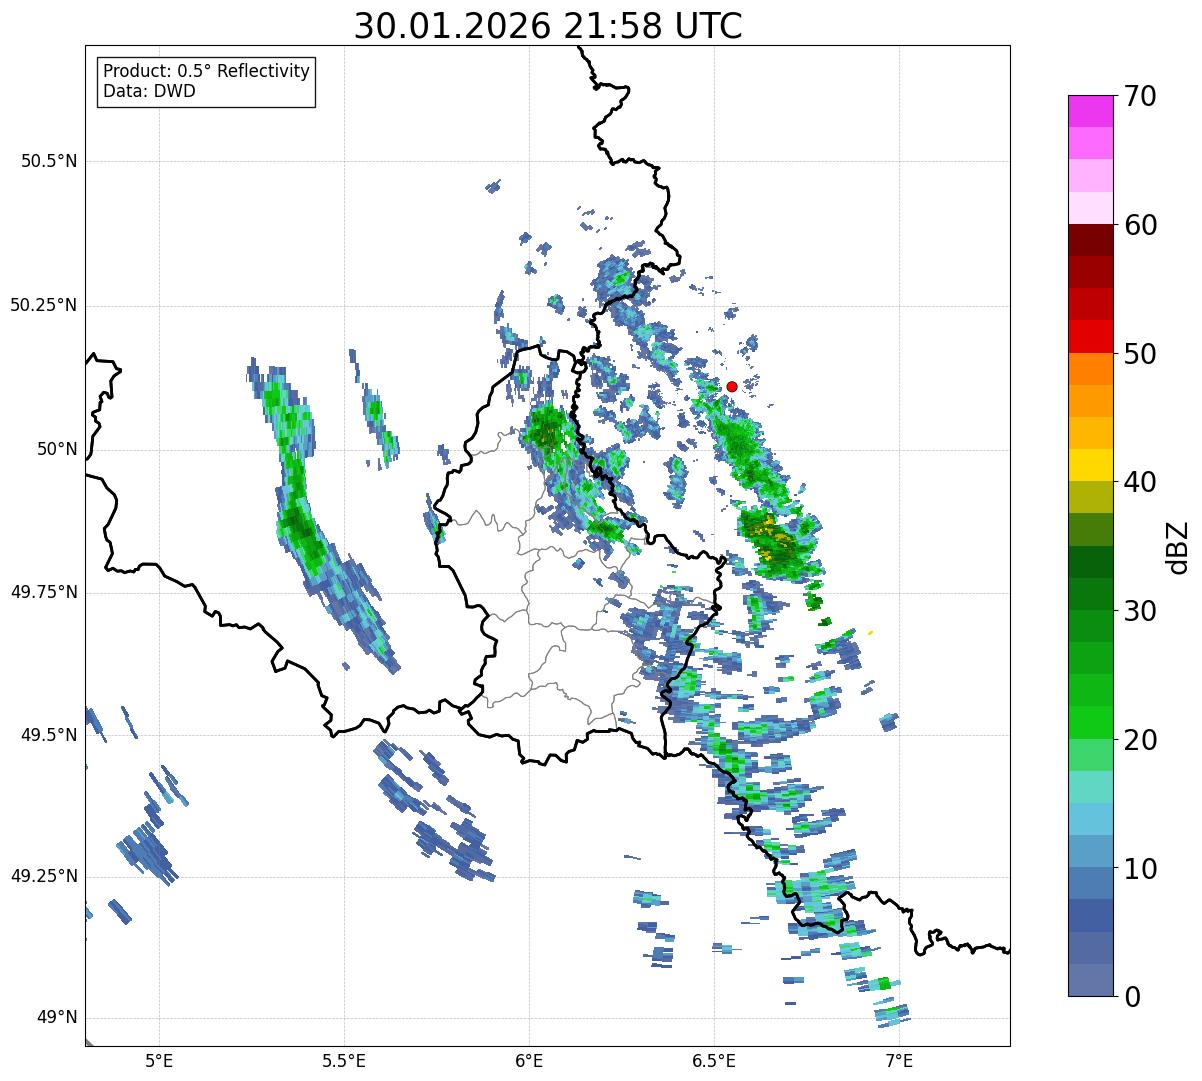Click the "6°E" longitude label

click(x=529, y=1060)
